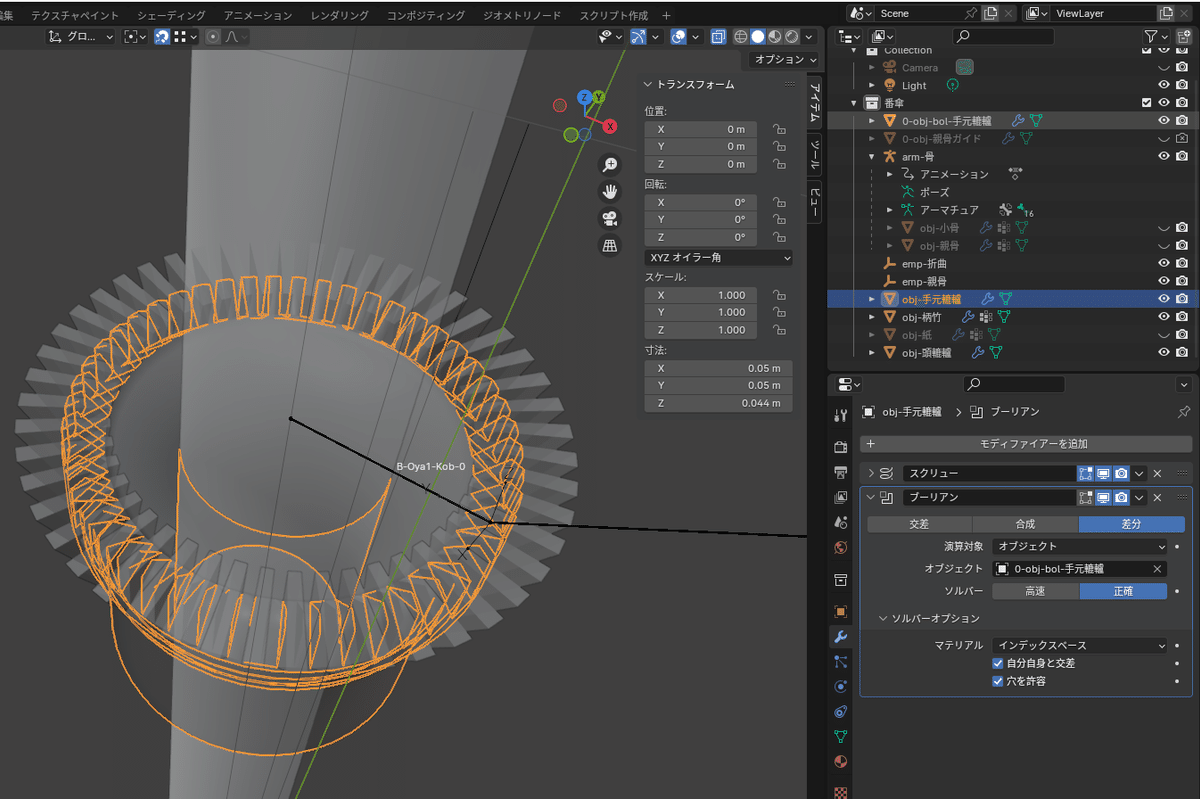Toggle X-ray mode icon
Screen dimensions: 1200x799
pyautogui.click(x=718, y=36)
